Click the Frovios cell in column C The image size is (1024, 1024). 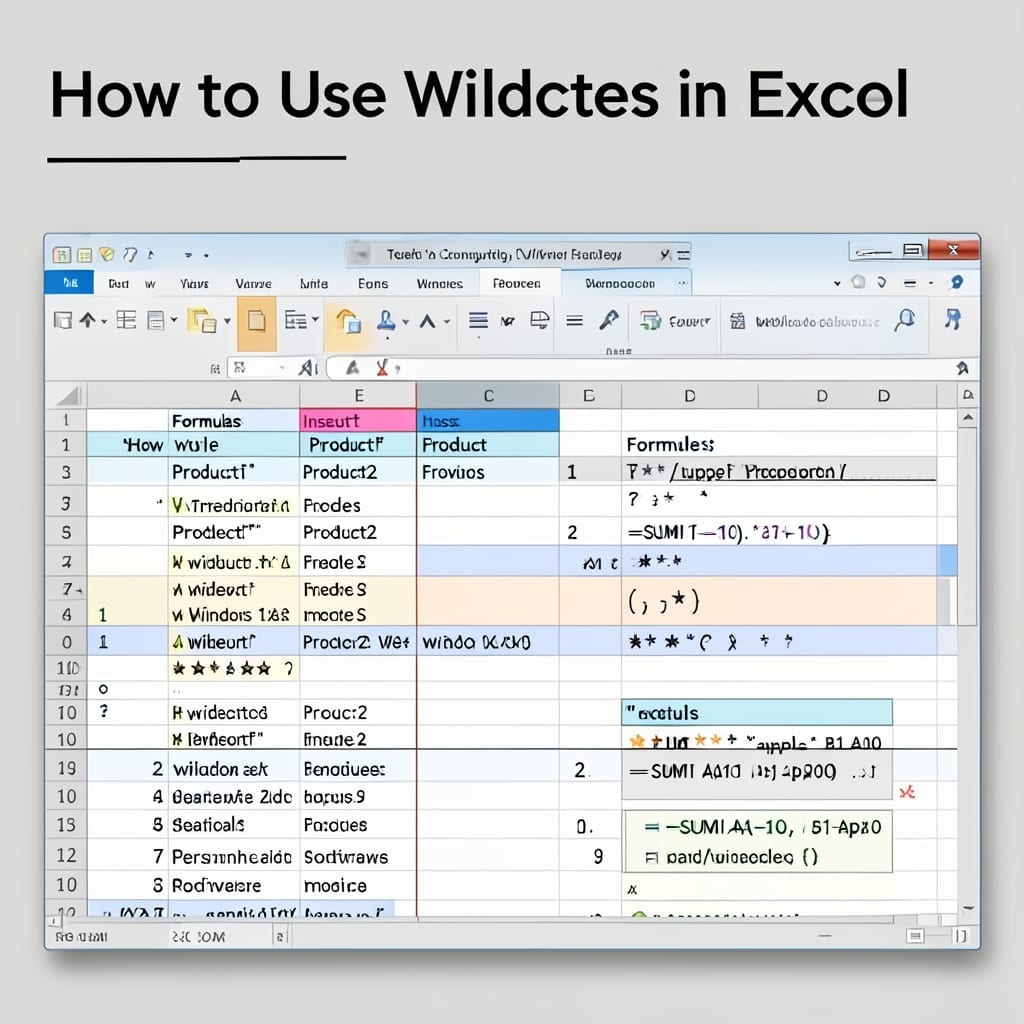point(488,472)
